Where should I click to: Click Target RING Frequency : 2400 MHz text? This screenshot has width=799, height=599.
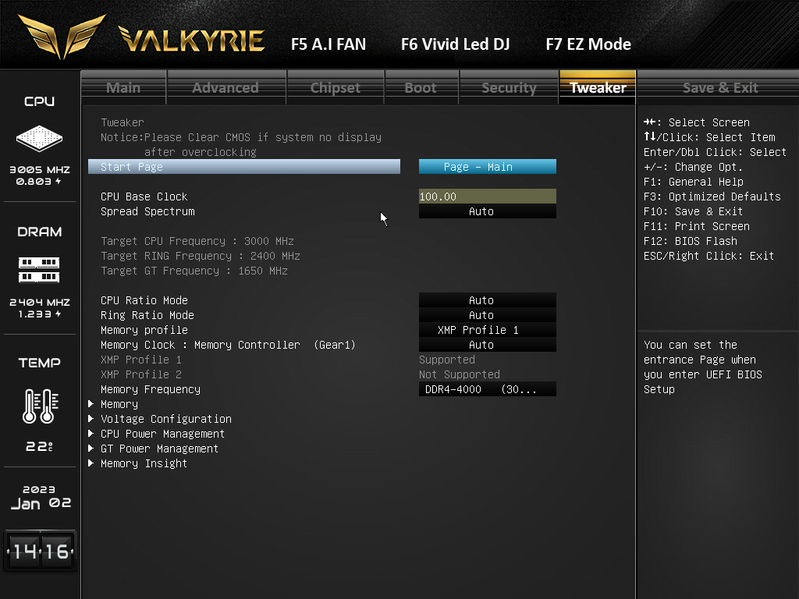coord(200,256)
